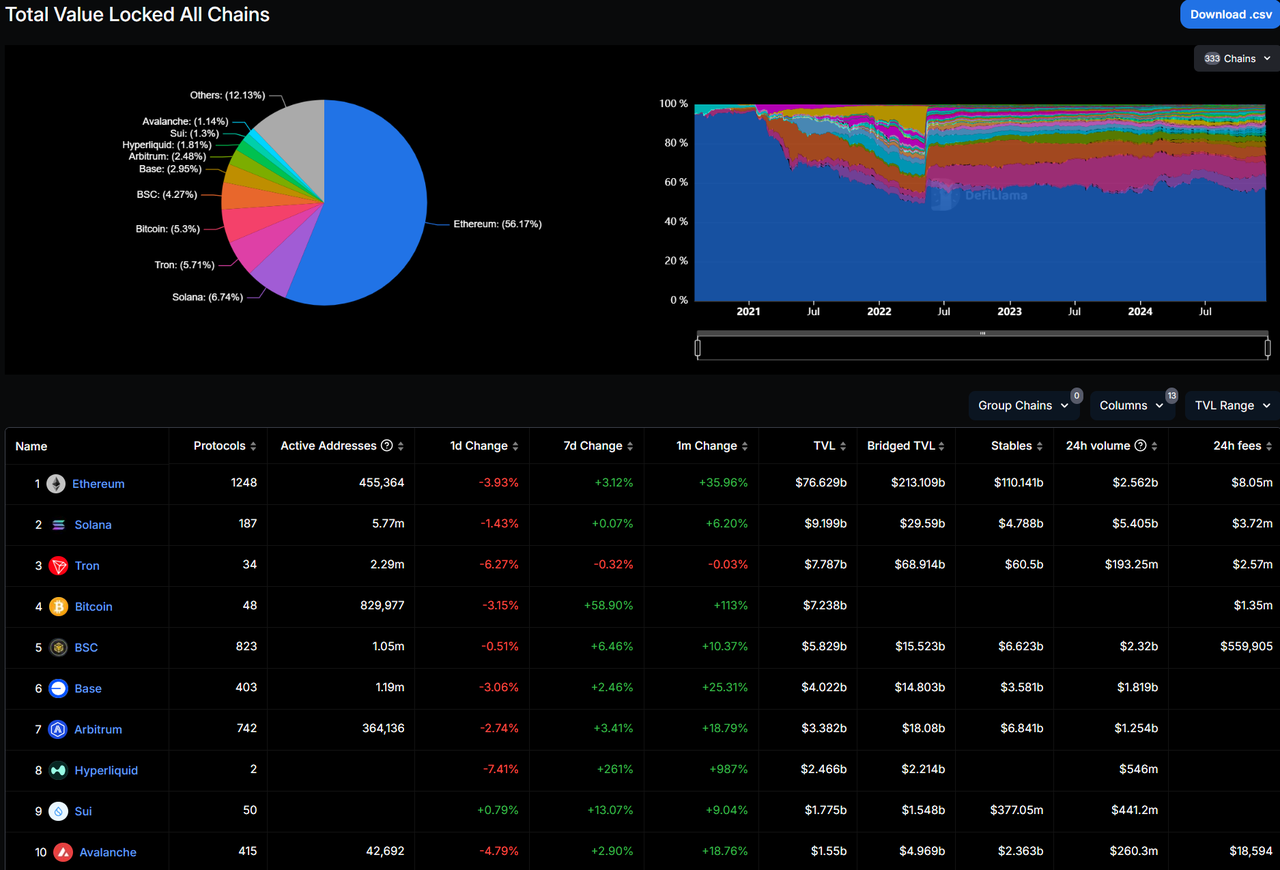This screenshot has height=870, width=1280.
Task: Sort table by Protocols column header
Action: point(225,446)
